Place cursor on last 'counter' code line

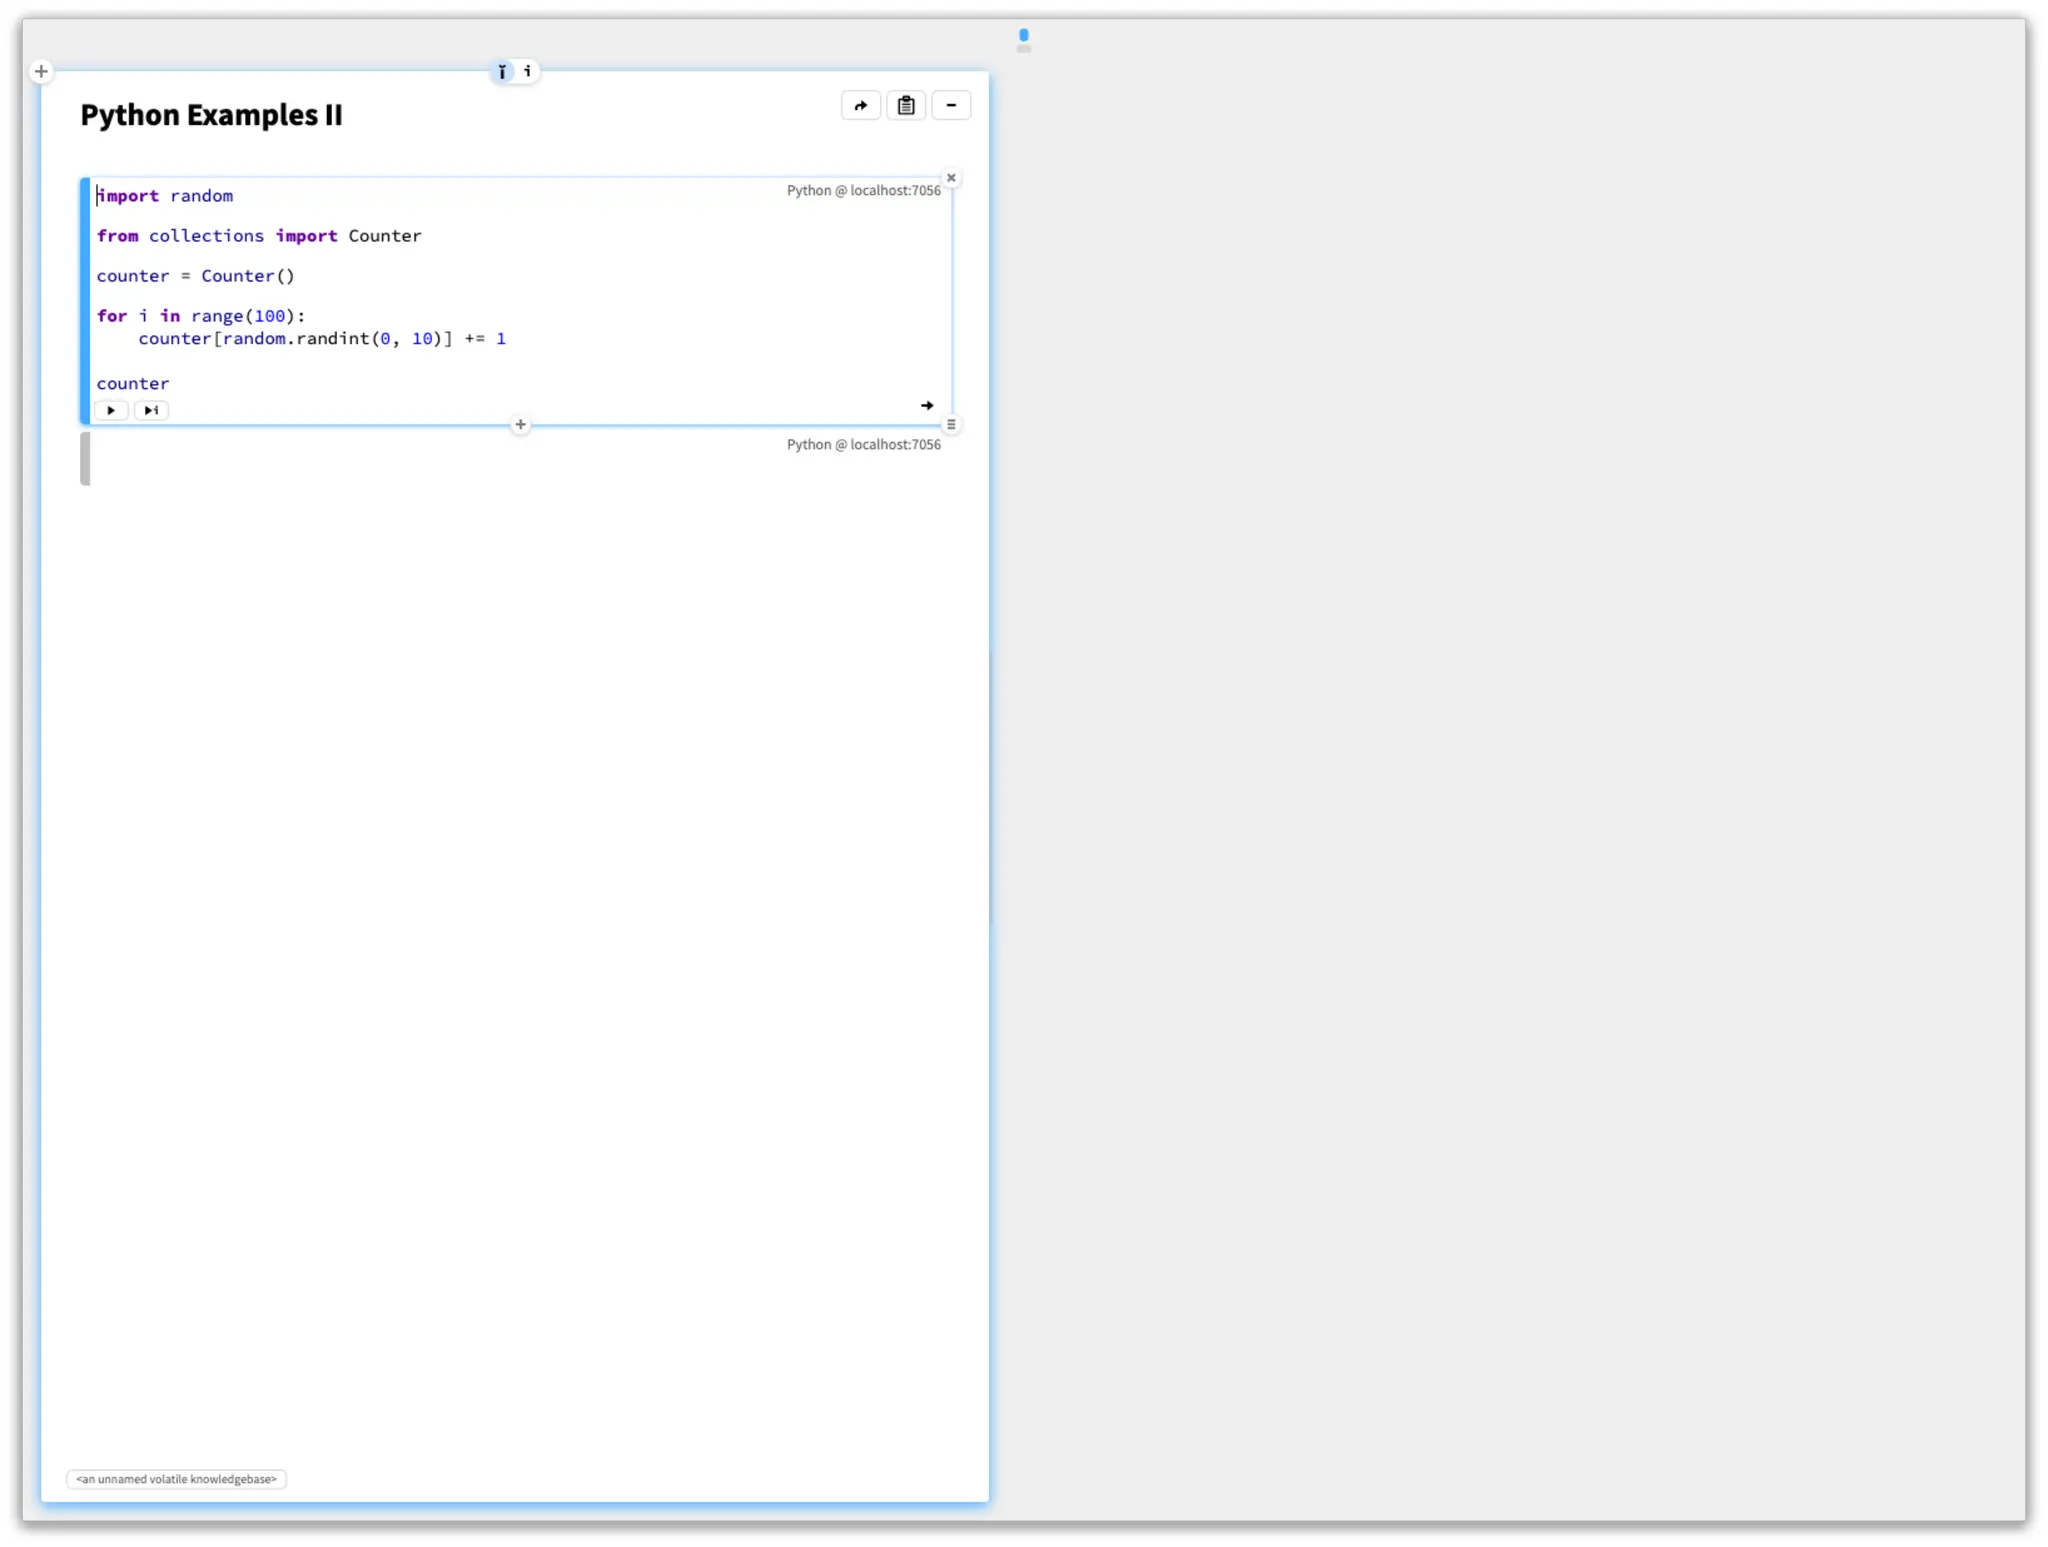tap(133, 384)
